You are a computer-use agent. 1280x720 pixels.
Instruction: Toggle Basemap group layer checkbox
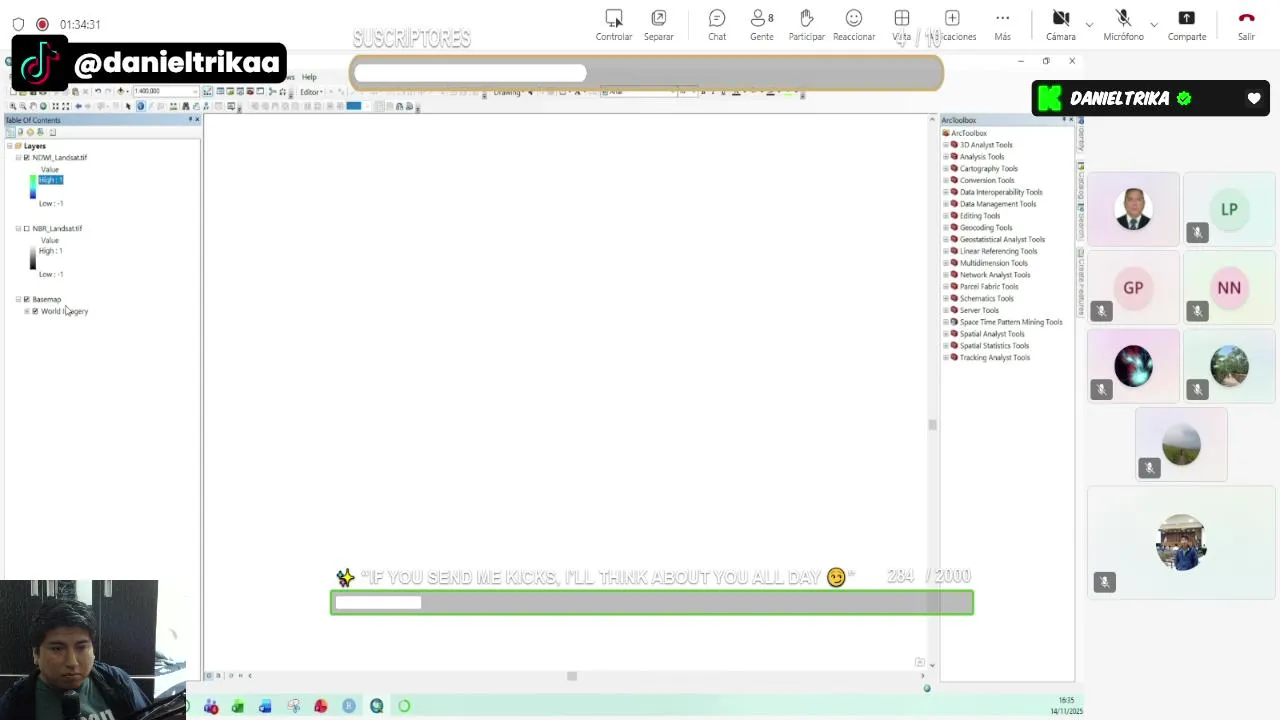(26, 299)
